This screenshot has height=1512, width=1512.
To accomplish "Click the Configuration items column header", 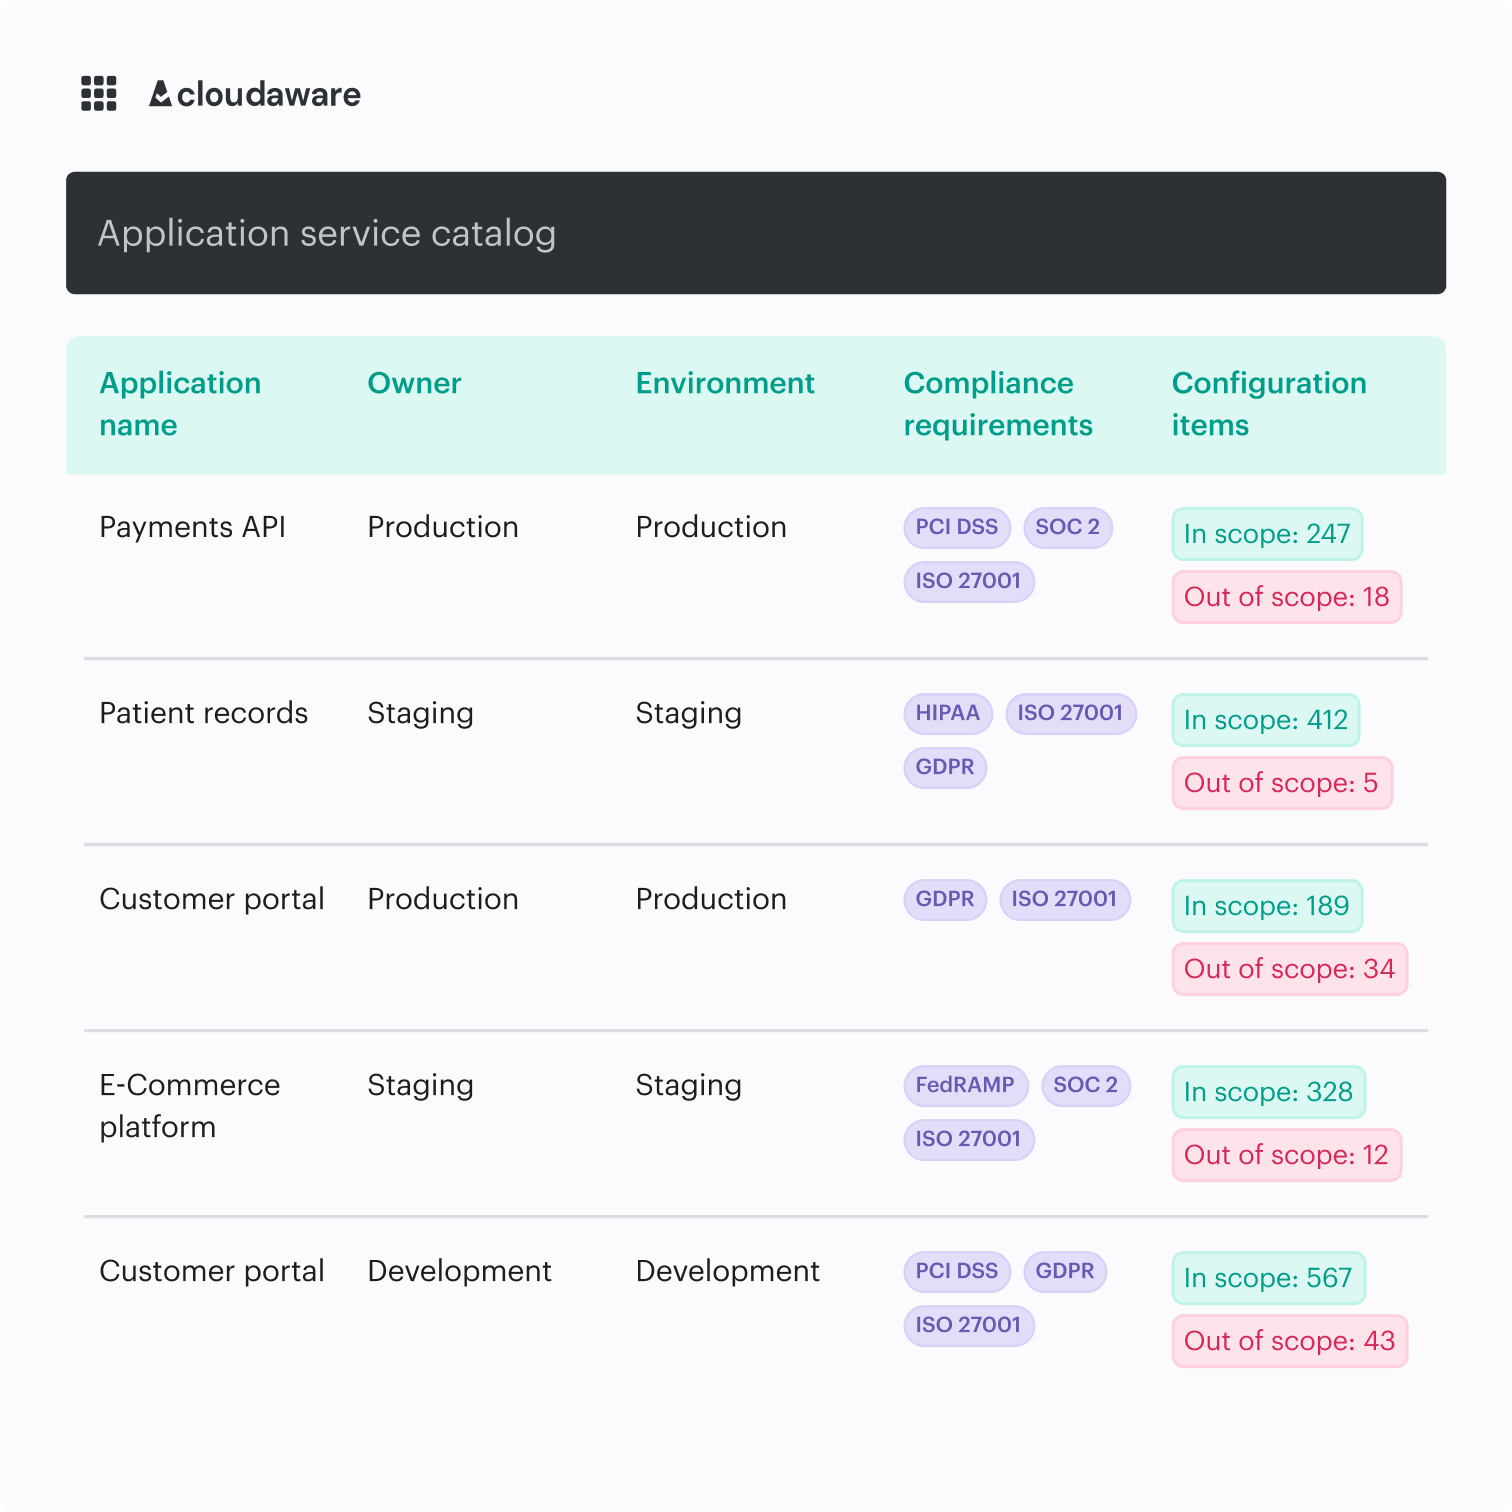I will [x=1268, y=404].
